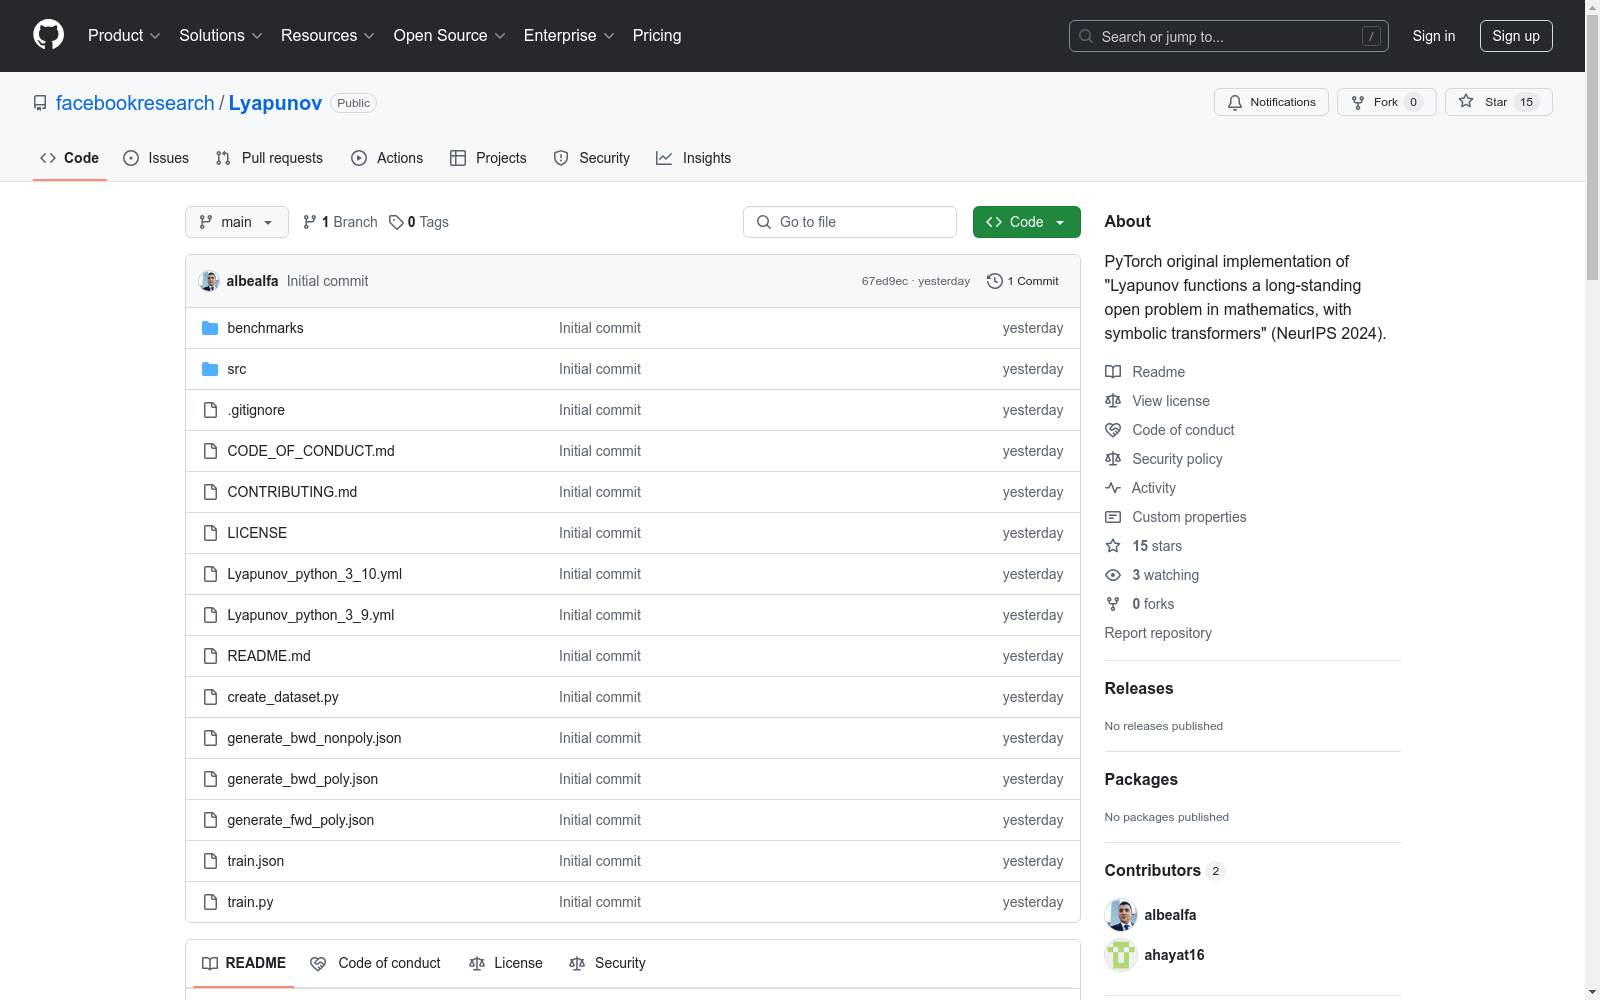Open the main branch selector dropdown
Image resolution: width=1600 pixels, height=1000 pixels.
[237, 222]
